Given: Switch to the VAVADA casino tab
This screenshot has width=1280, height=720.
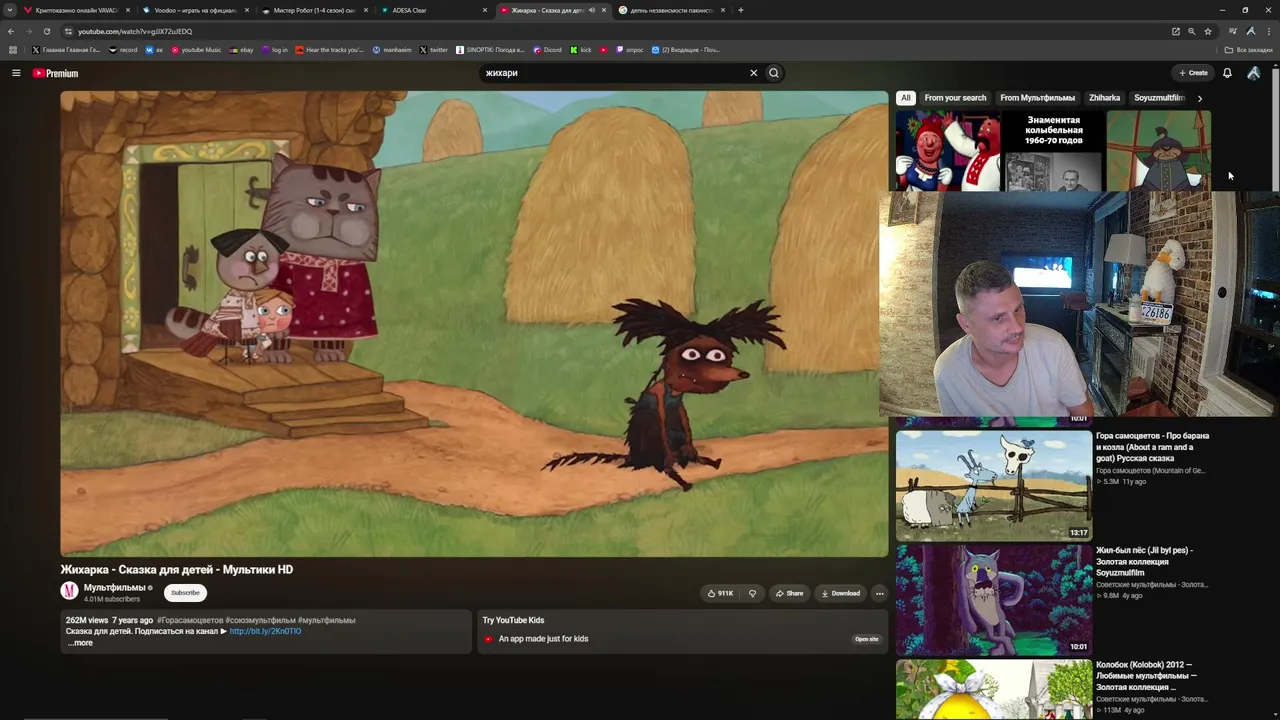Looking at the screenshot, I should [x=75, y=10].
